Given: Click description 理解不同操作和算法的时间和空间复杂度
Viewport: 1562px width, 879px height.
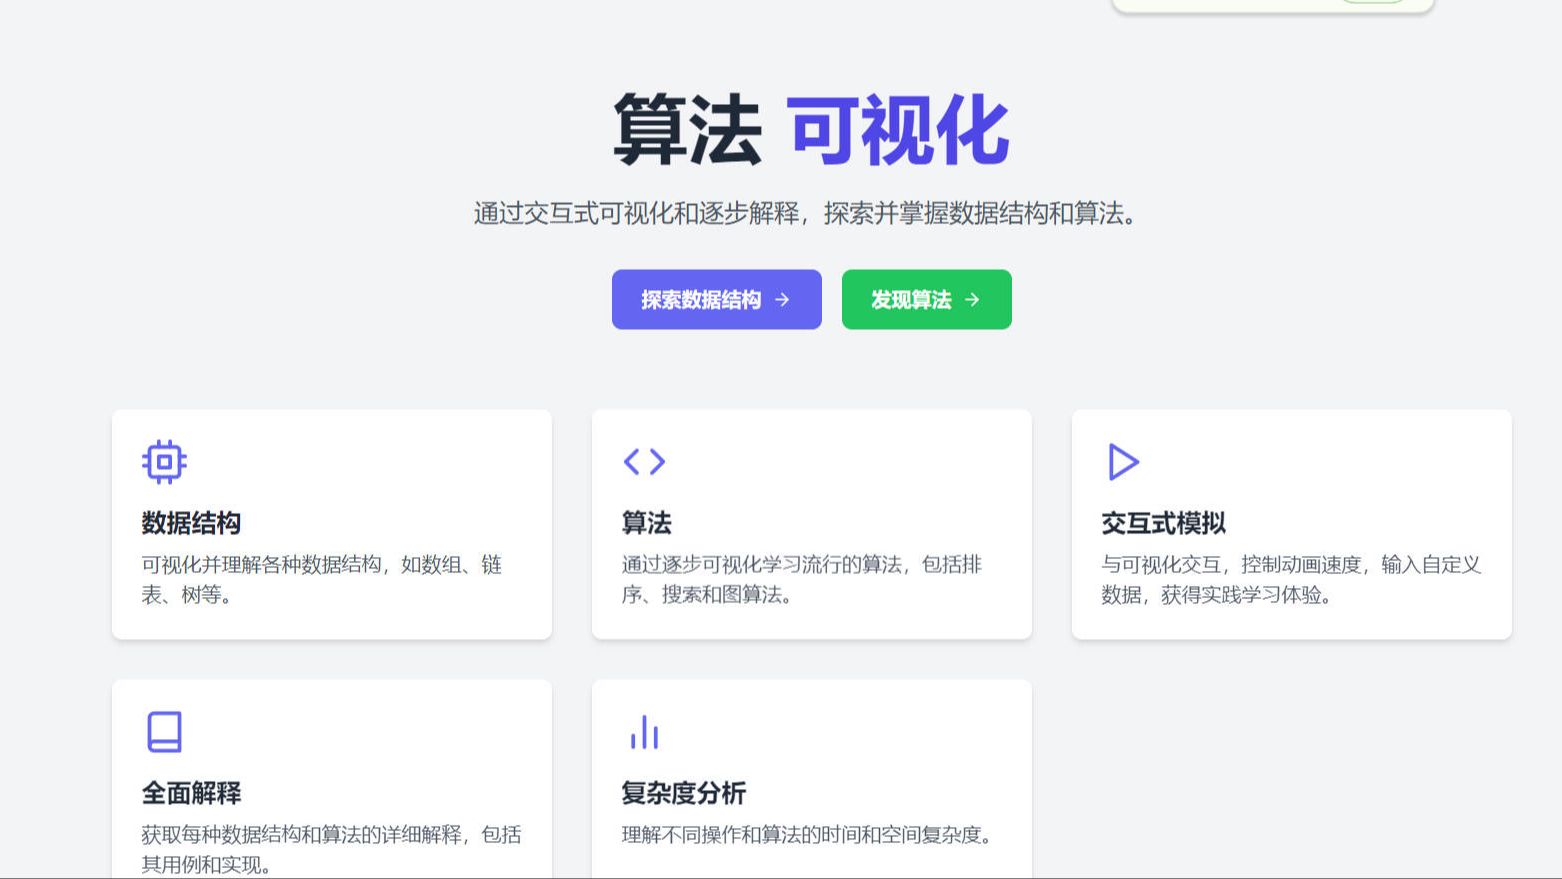Looking at the screenshot, I should coord(807,835).
